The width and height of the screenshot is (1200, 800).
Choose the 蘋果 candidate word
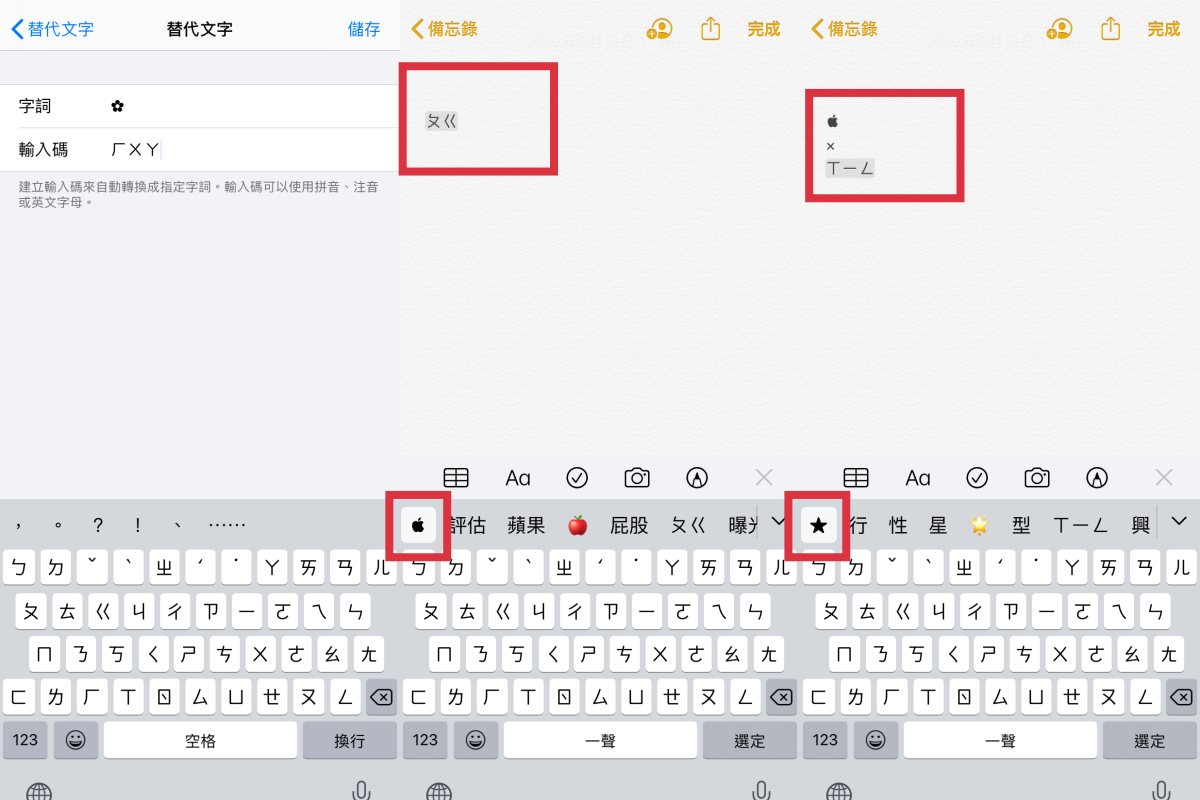[x=526, y=525]
